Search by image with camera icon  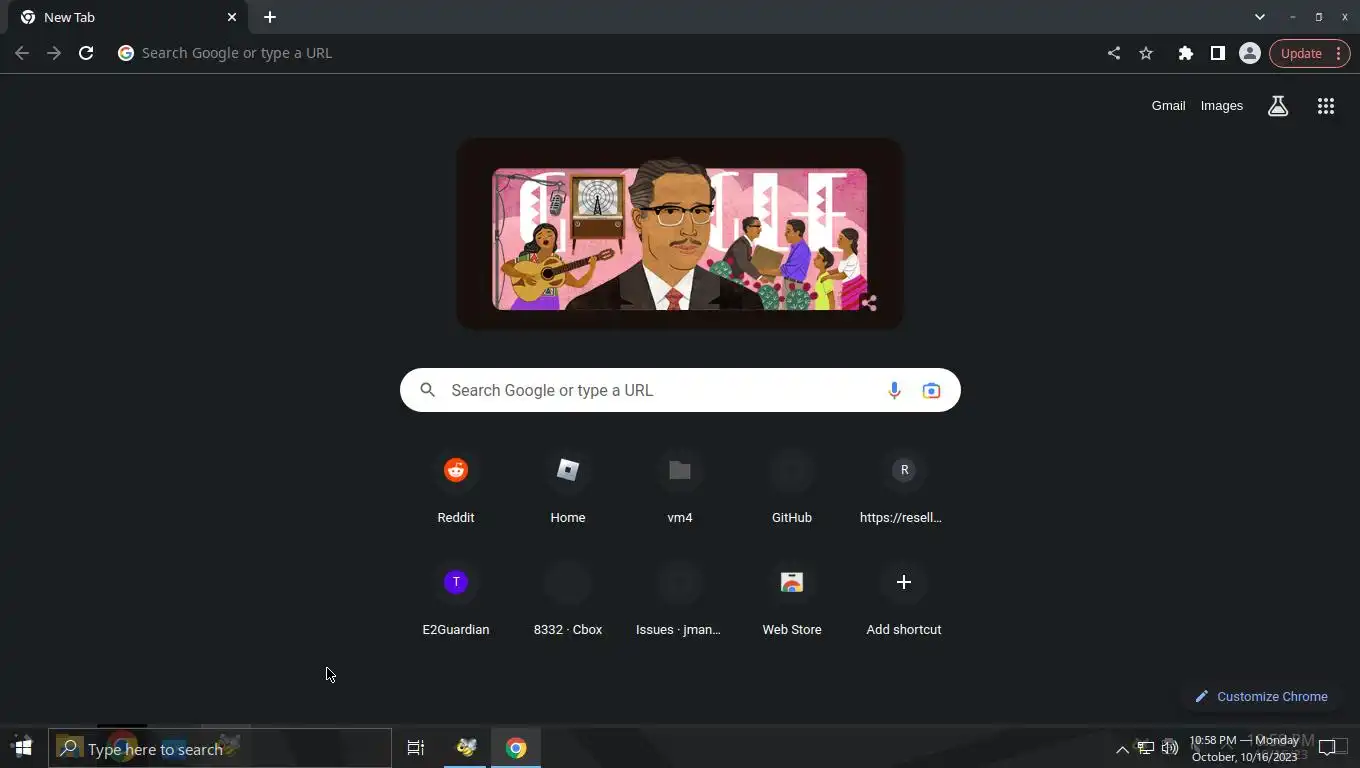(x=931, y=390)
